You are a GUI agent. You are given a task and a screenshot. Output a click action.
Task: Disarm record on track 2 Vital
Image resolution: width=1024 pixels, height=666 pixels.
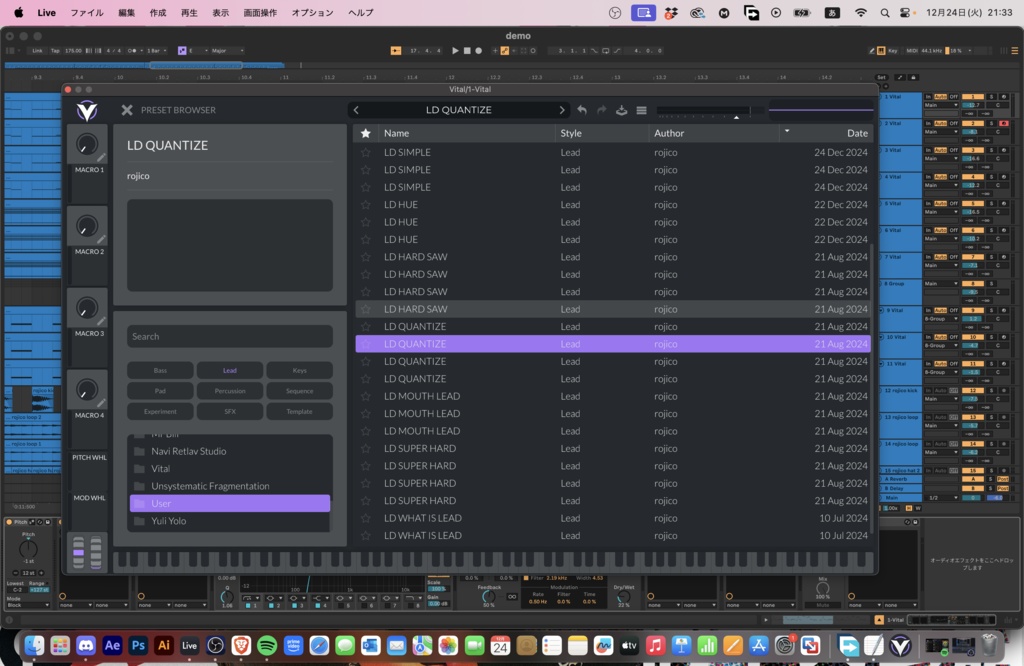pyautogui.click(x=1004, y=123)
